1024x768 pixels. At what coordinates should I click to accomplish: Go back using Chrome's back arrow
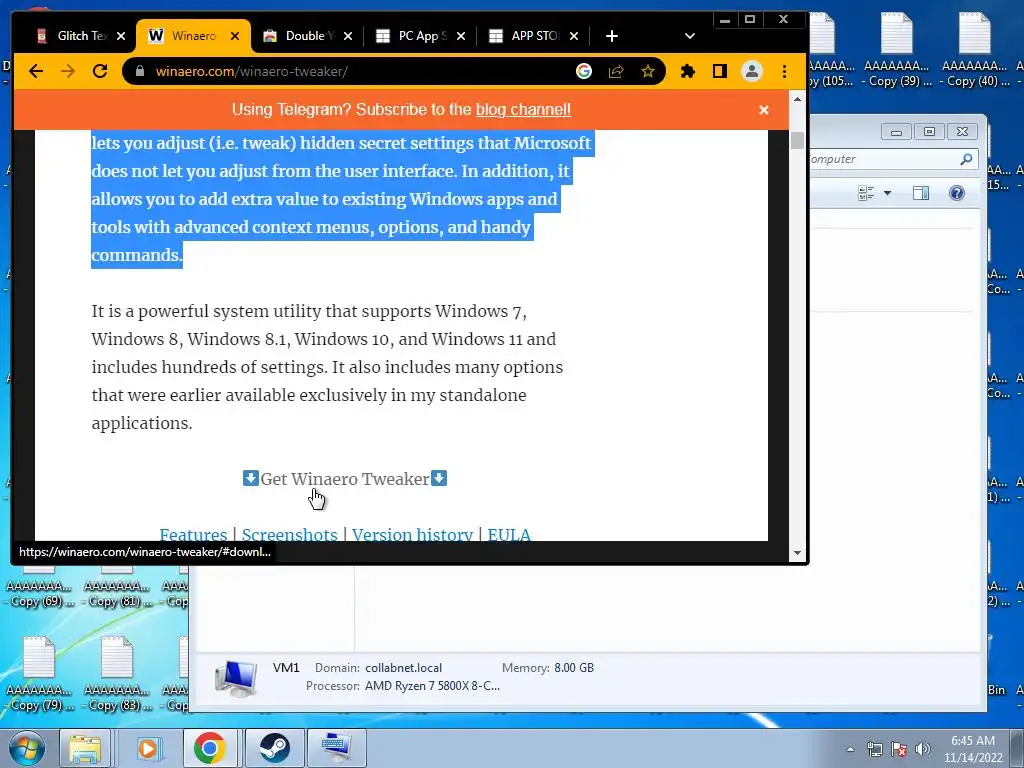point(36,71)
